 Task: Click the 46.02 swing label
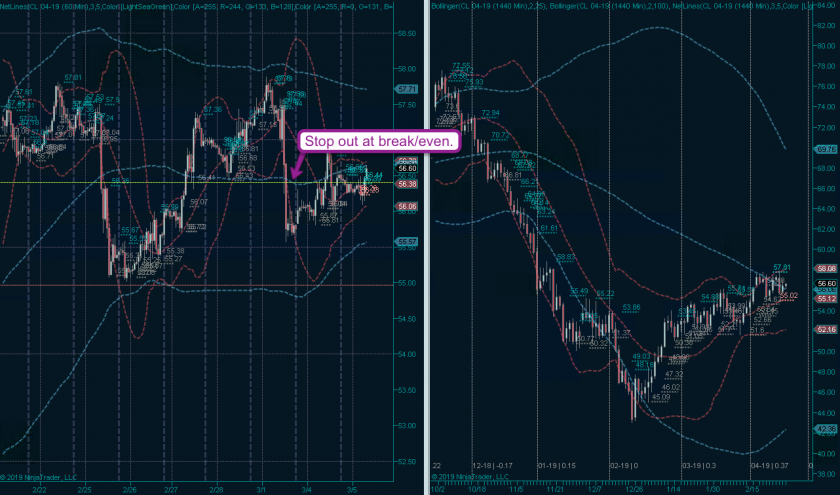(x=671, y=387)
